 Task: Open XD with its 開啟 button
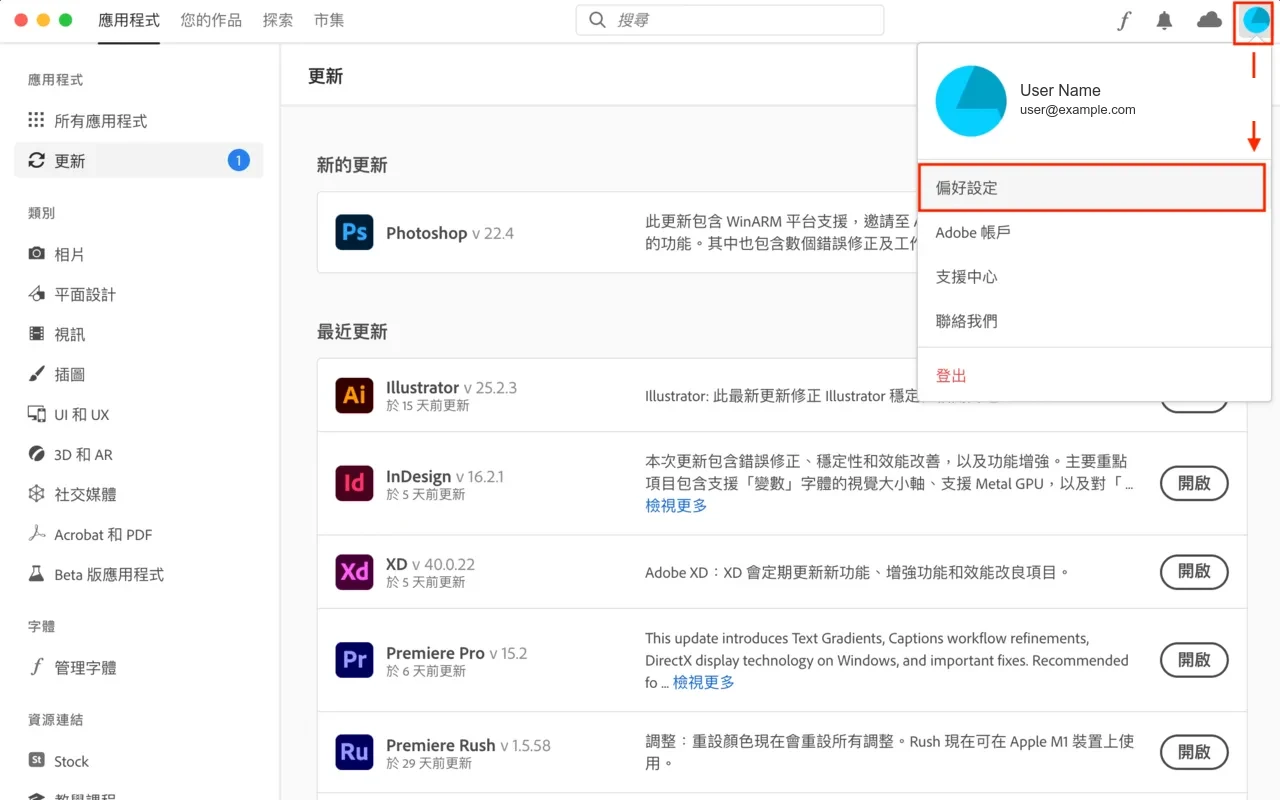coord(1194,571)
